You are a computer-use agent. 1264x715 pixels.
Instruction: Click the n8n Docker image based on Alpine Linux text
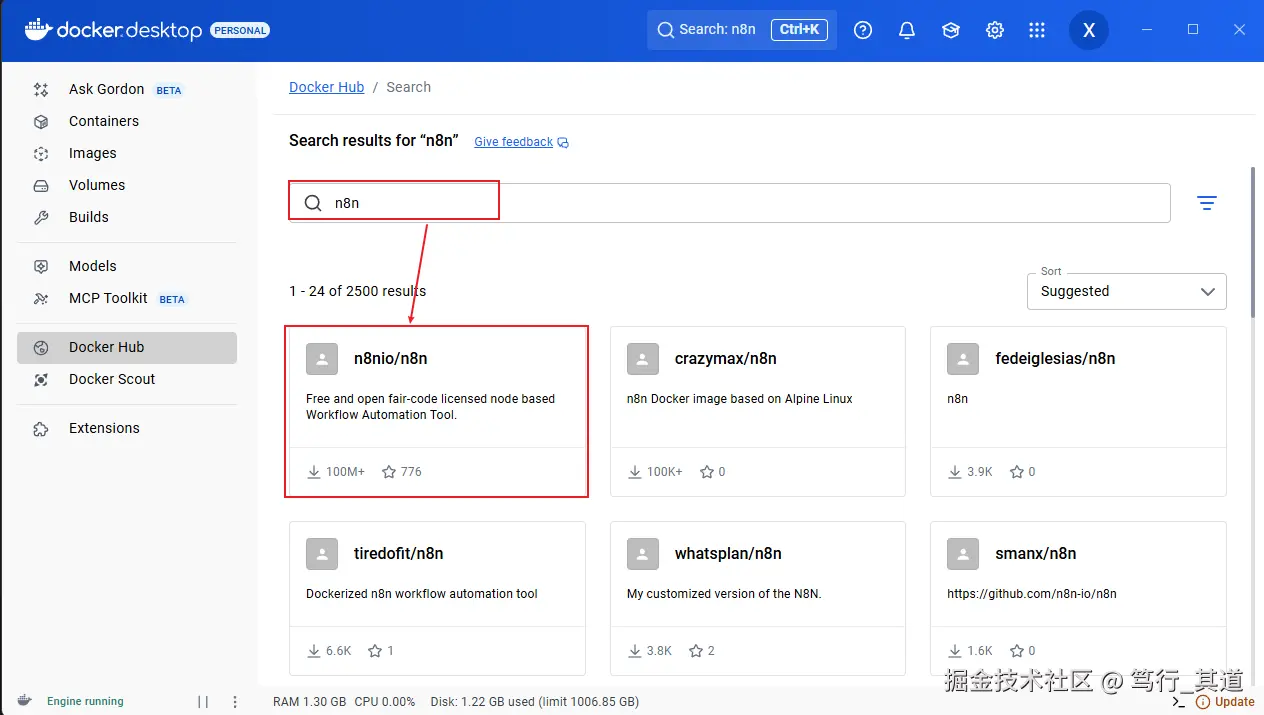pyautogui.click(x=740, y=399)
